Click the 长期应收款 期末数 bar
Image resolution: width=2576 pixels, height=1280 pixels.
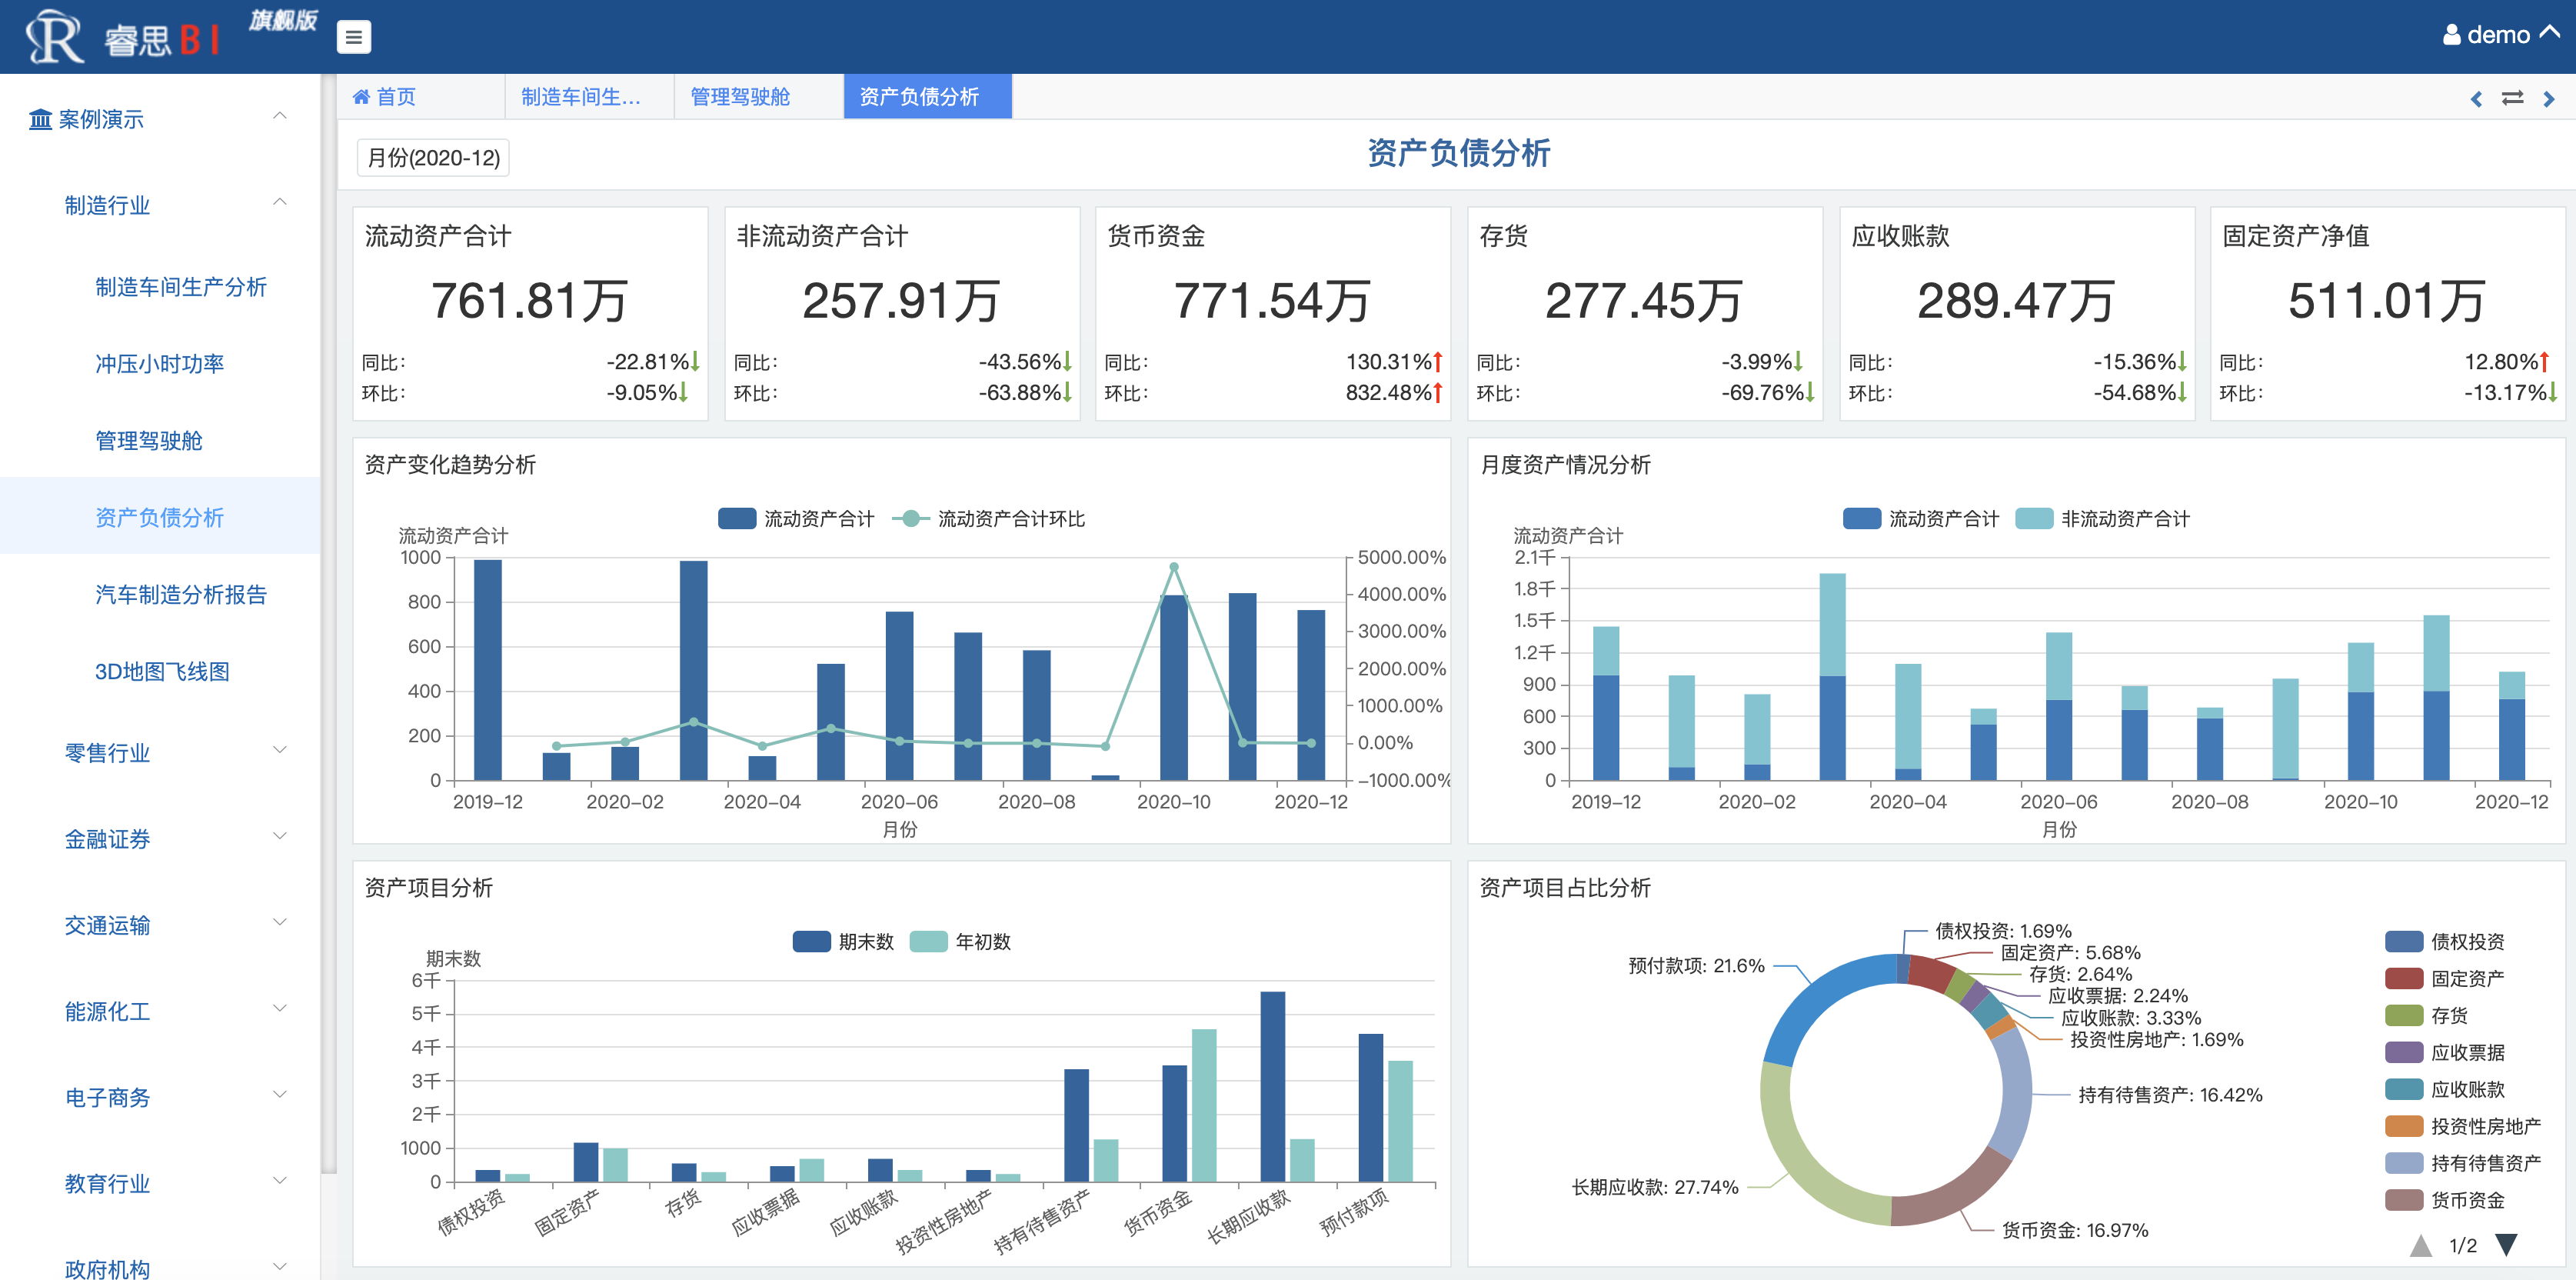coord(1272,1086)
